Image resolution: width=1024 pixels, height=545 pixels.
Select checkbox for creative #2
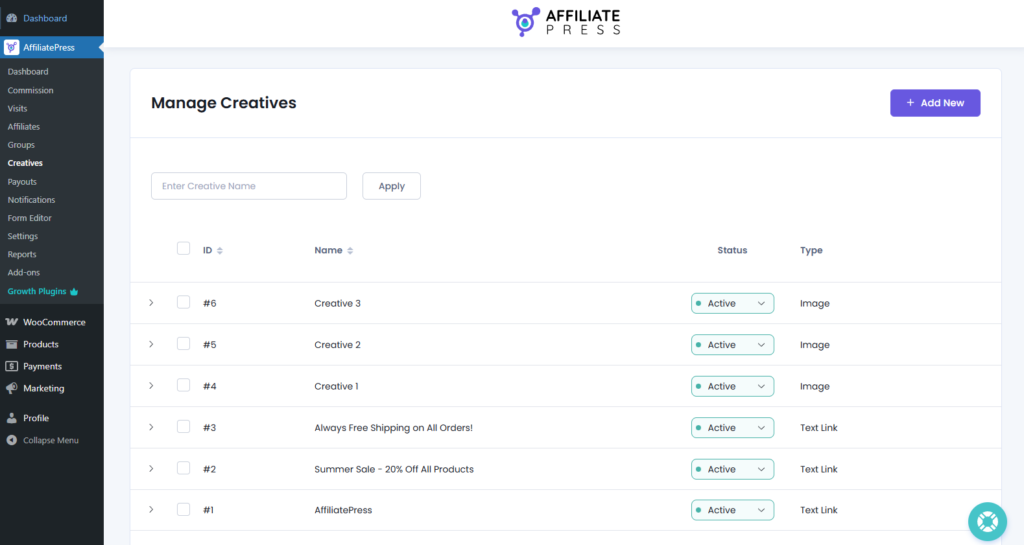pos(184,468)
